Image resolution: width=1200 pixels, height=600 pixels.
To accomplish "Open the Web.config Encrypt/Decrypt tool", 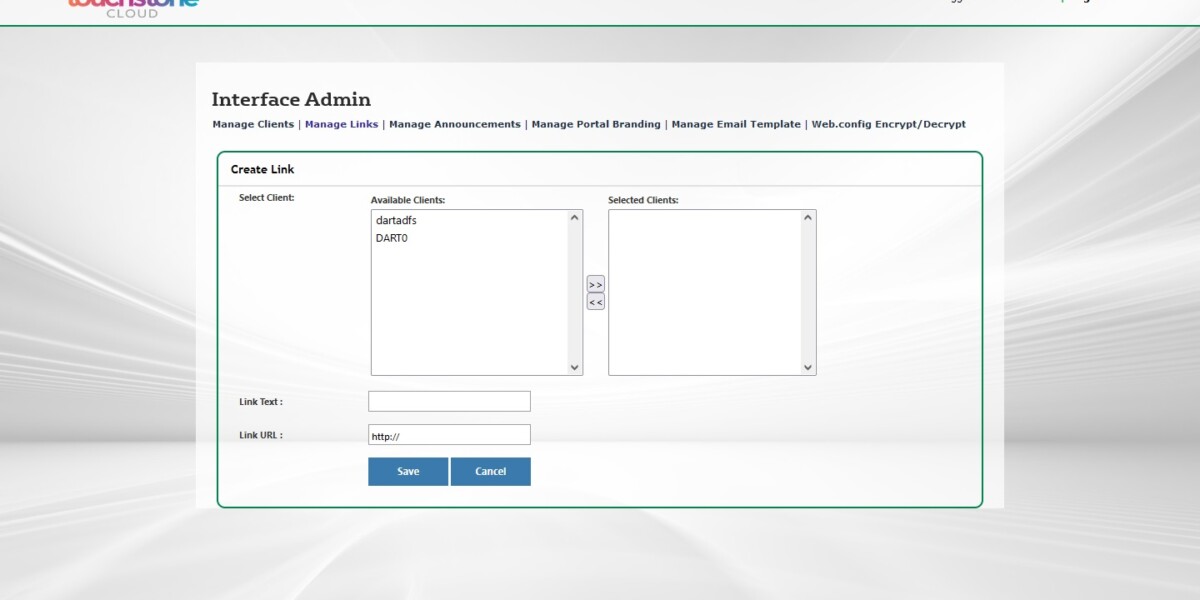I will pyautogui.click(x=888, y=124).
